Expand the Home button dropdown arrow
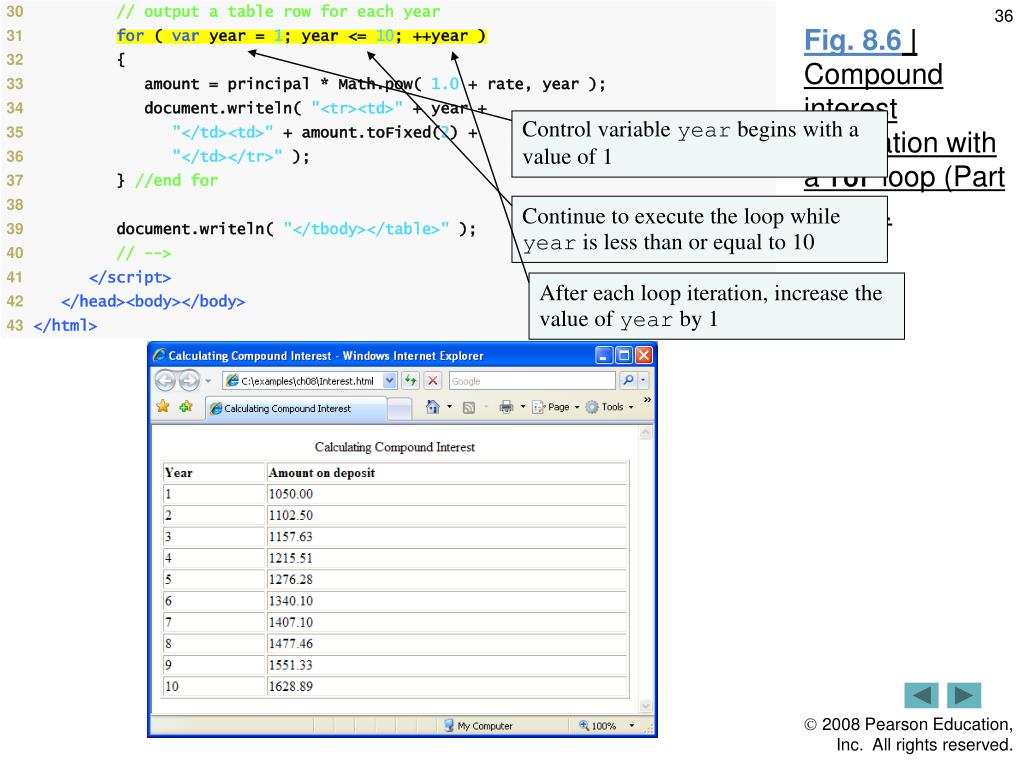1024x768 pixels. click(449, 407)
